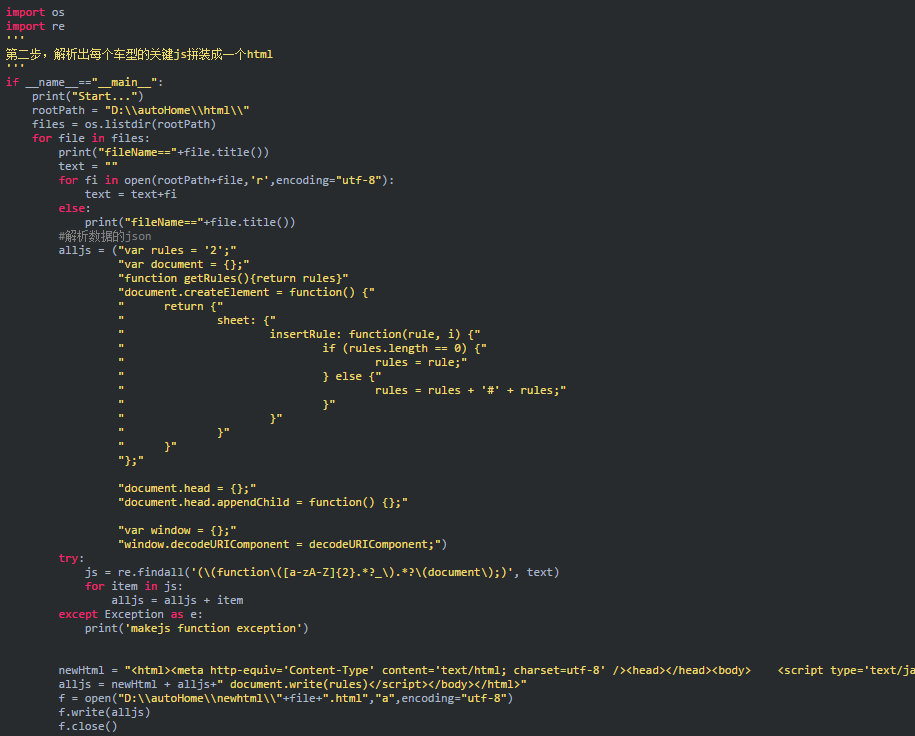Click the alljs = alljs + item line

point(177,601)
